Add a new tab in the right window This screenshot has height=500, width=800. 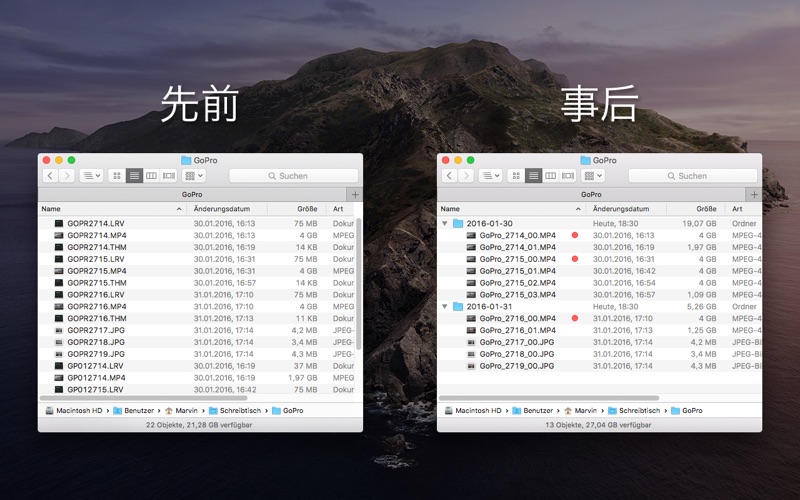pos(754,194)
